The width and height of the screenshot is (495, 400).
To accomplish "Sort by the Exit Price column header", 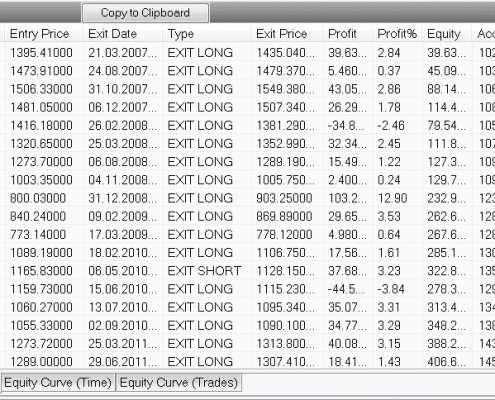I will pyautogui.click(x=287, y=34).
